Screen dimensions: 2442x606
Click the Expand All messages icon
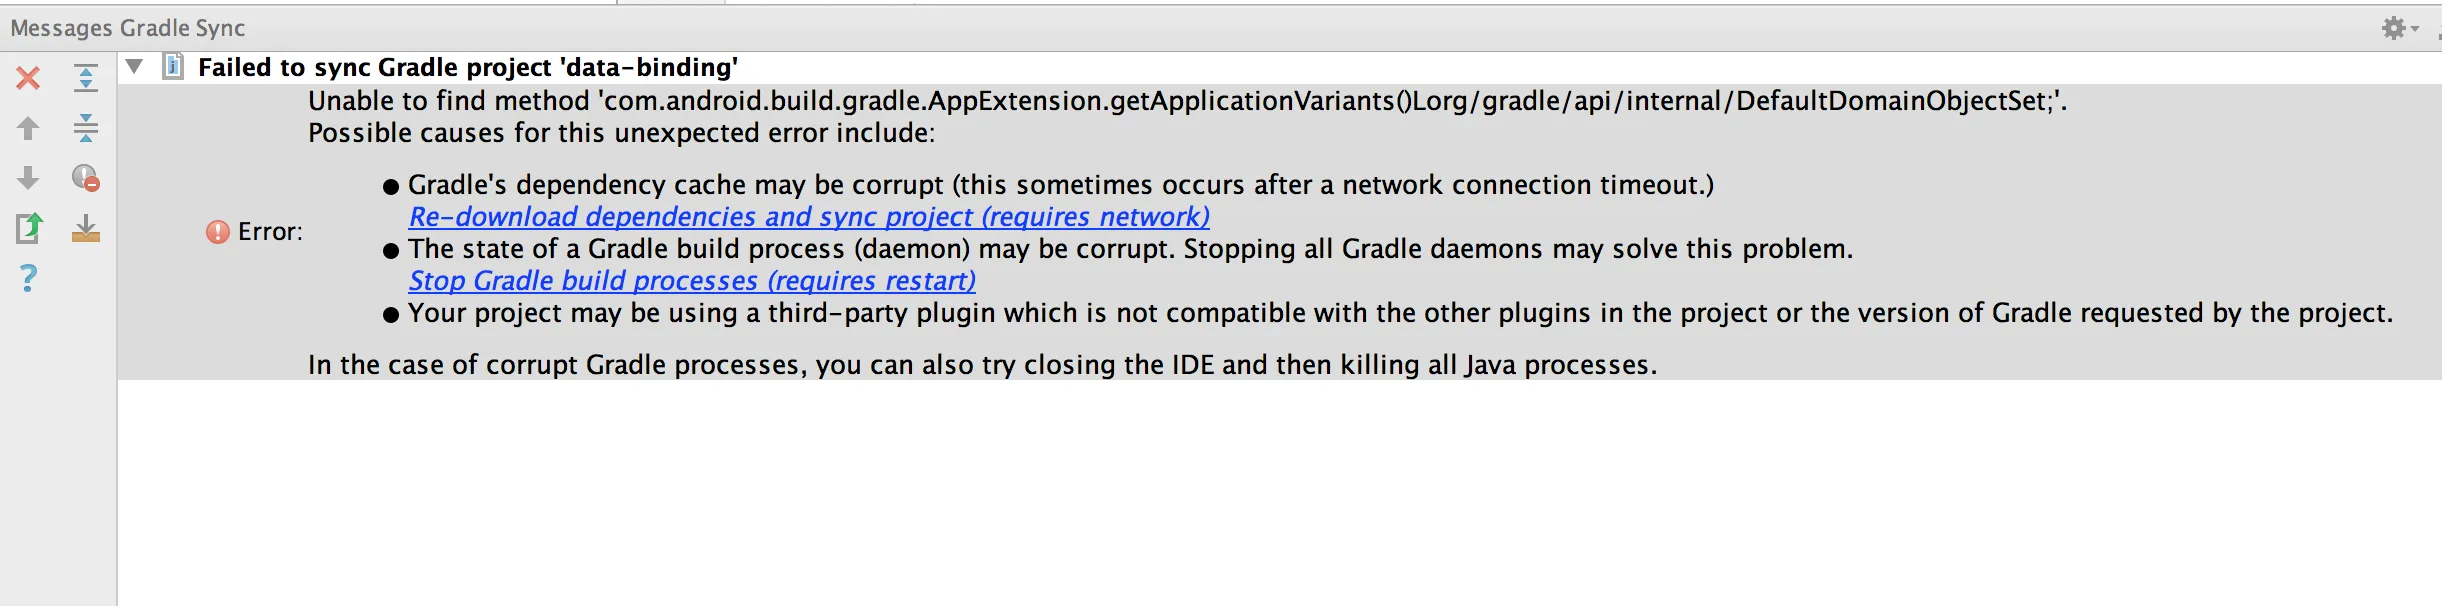pos(86,78)
